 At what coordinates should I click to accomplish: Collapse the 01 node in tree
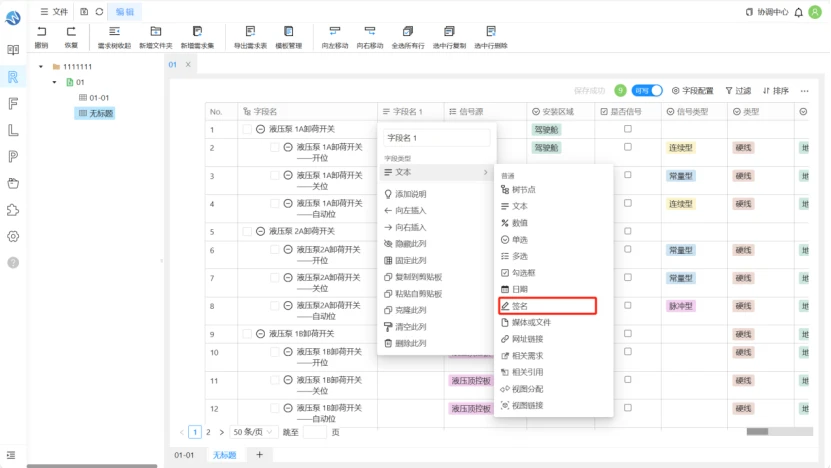[54, 82]
